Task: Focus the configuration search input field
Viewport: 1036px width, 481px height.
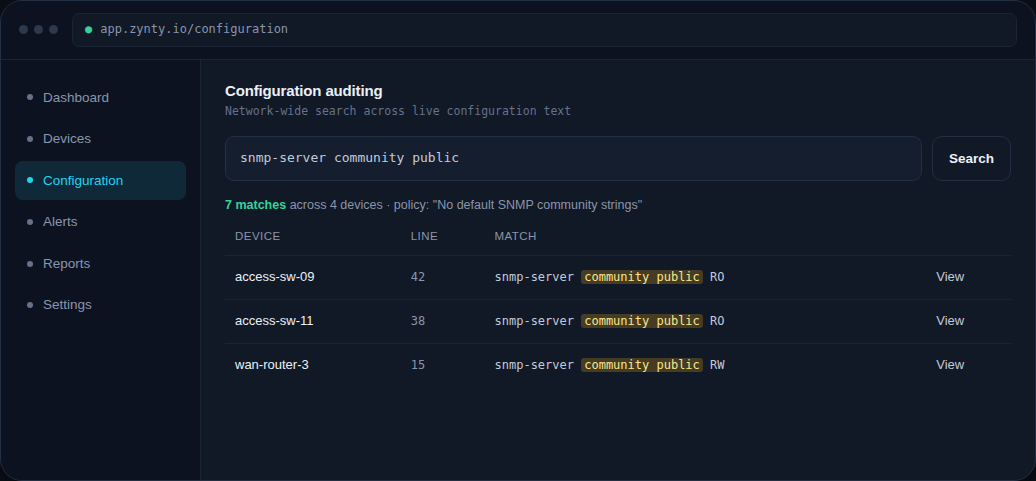Action: coord(573,159)
